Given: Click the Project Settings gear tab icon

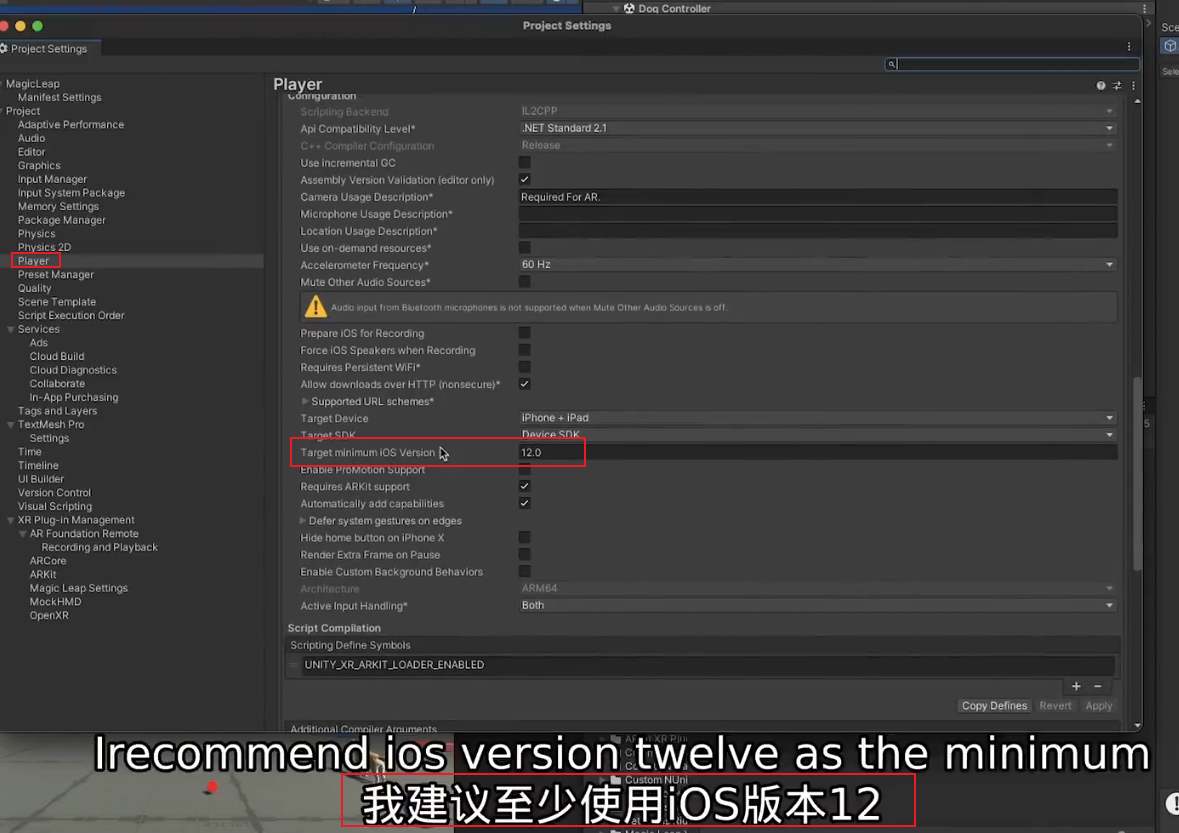Looking at the screenshot, I should [4, 49].
